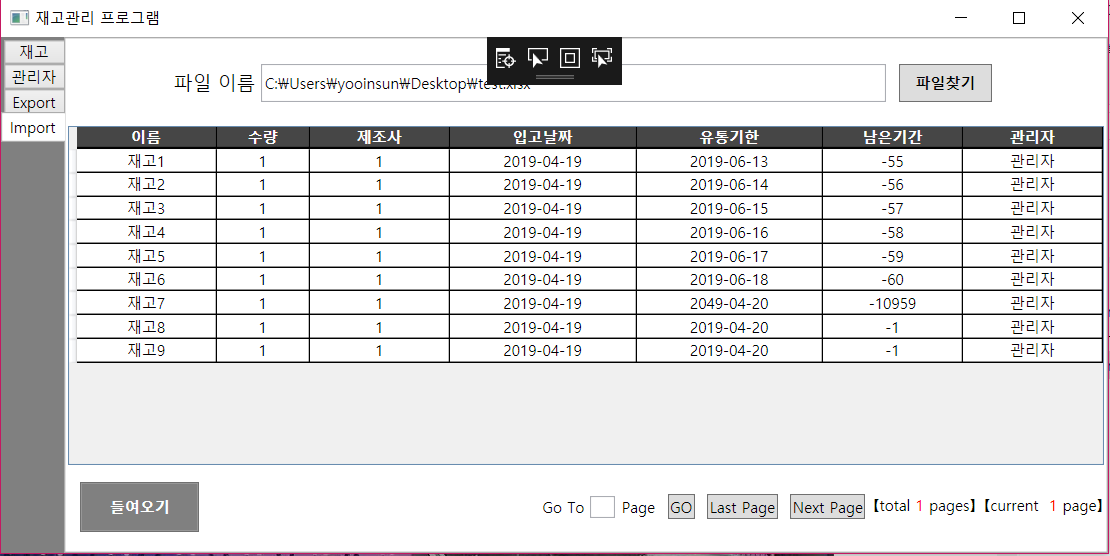Select remaining days value -59

click(893, 256)
